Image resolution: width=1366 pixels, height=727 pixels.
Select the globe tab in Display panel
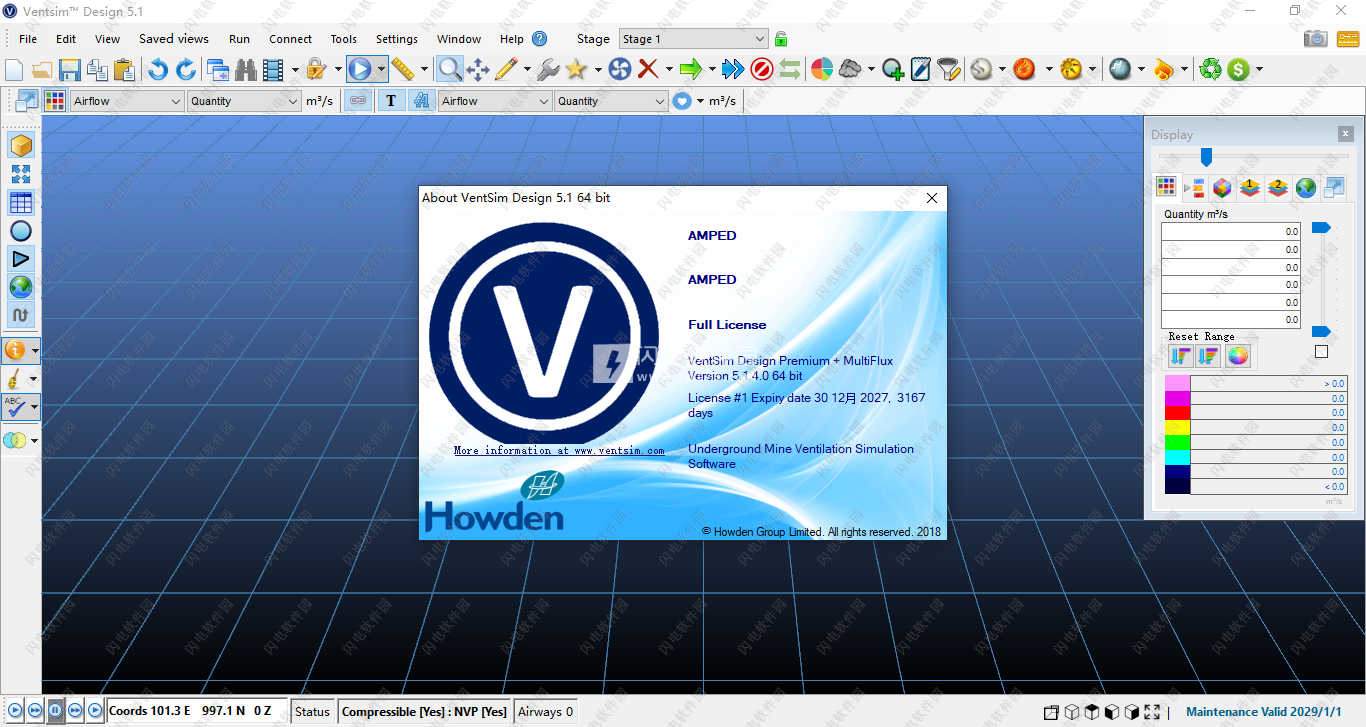coord(1305,187)
